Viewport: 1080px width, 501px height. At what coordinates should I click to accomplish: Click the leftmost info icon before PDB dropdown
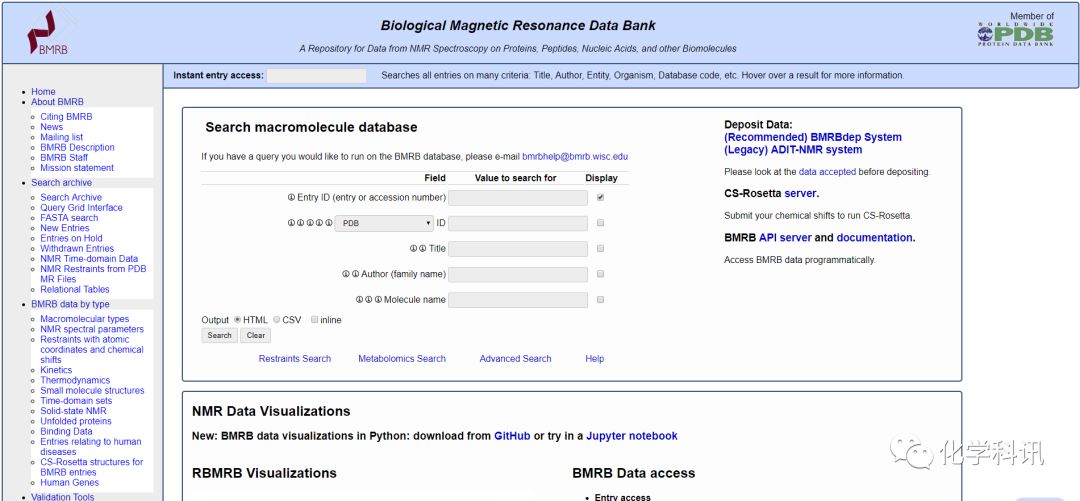click(x=291, y=223)
